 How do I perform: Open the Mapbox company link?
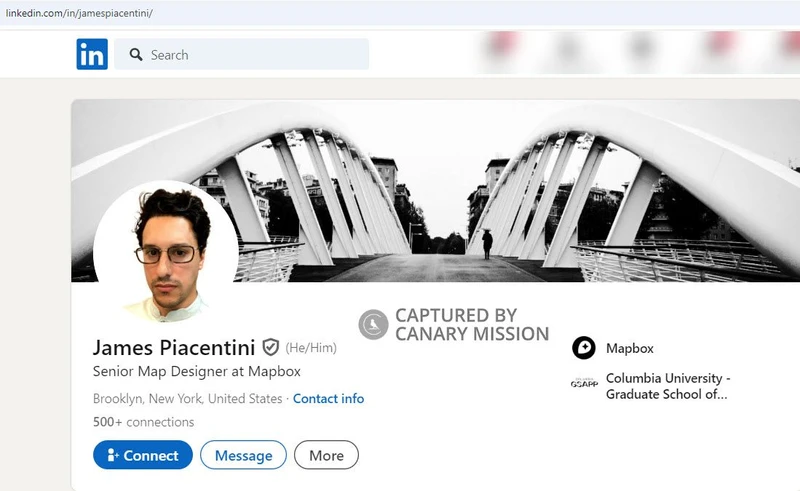[x=630, y=349]
